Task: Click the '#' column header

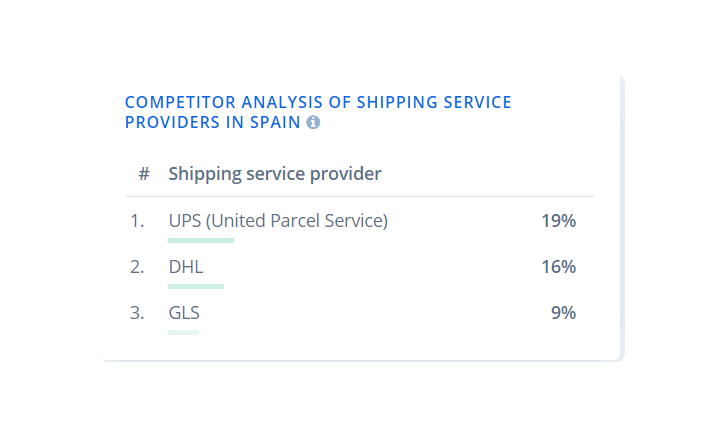Action: (x=144, y=174)
